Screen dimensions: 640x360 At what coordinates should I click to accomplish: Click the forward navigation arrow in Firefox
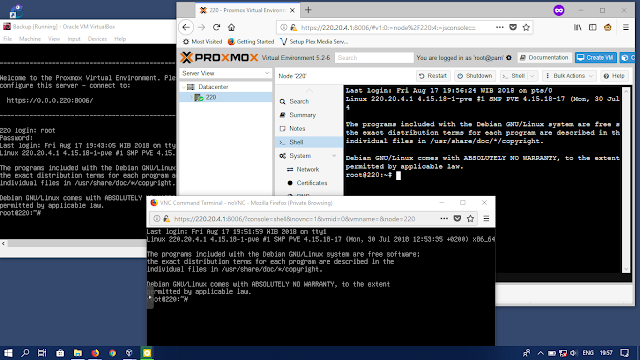201,27
